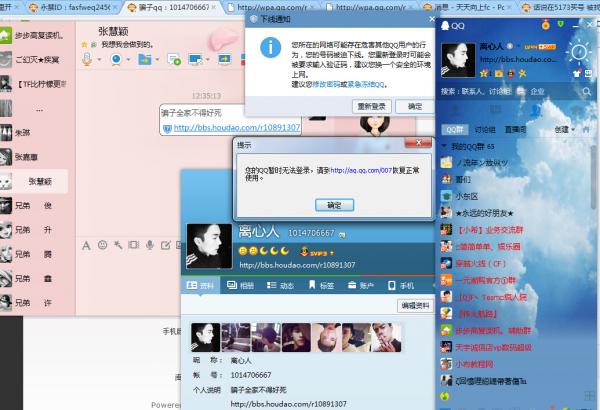Viewport: 600px width, 410px height.
Task: Click green security shield in QQ title bar
Action: (561, 25)
